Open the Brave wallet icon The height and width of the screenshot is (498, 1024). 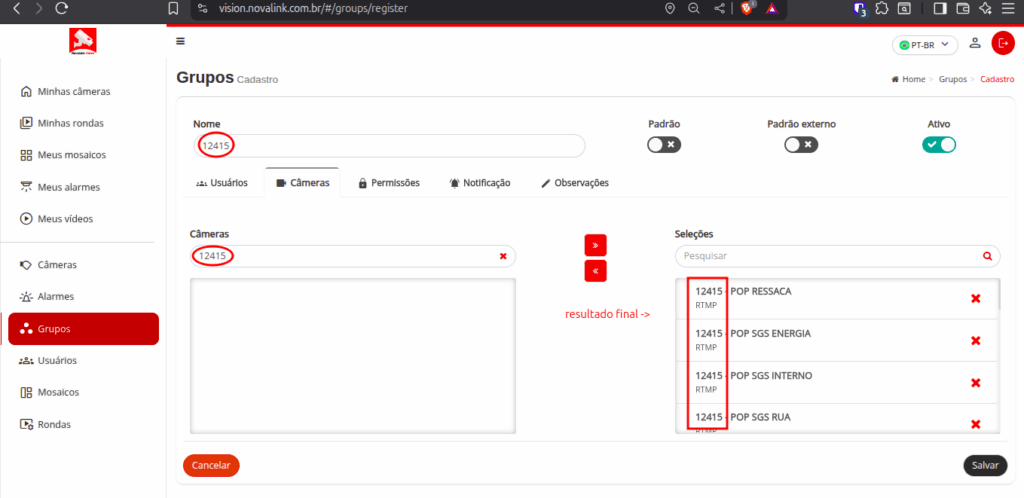pyautogui.click(x=963, y=8)
